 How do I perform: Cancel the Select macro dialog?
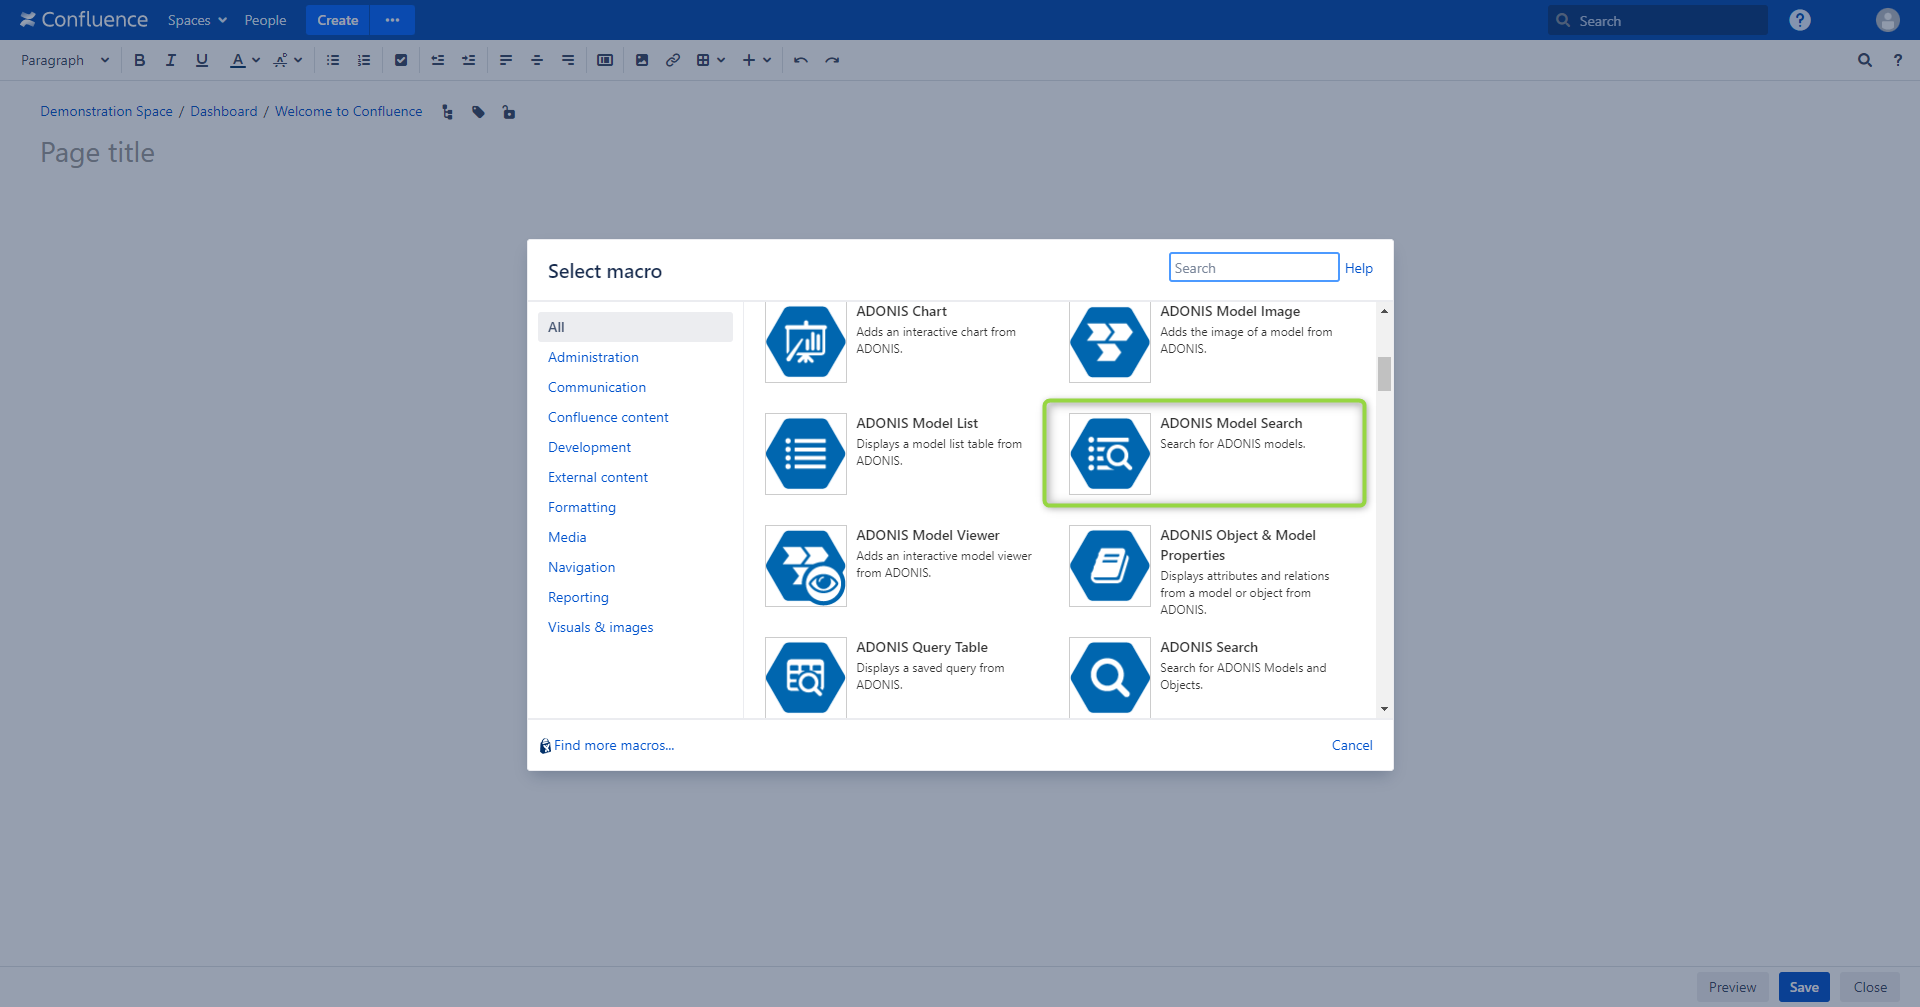tap(1352, 745)
